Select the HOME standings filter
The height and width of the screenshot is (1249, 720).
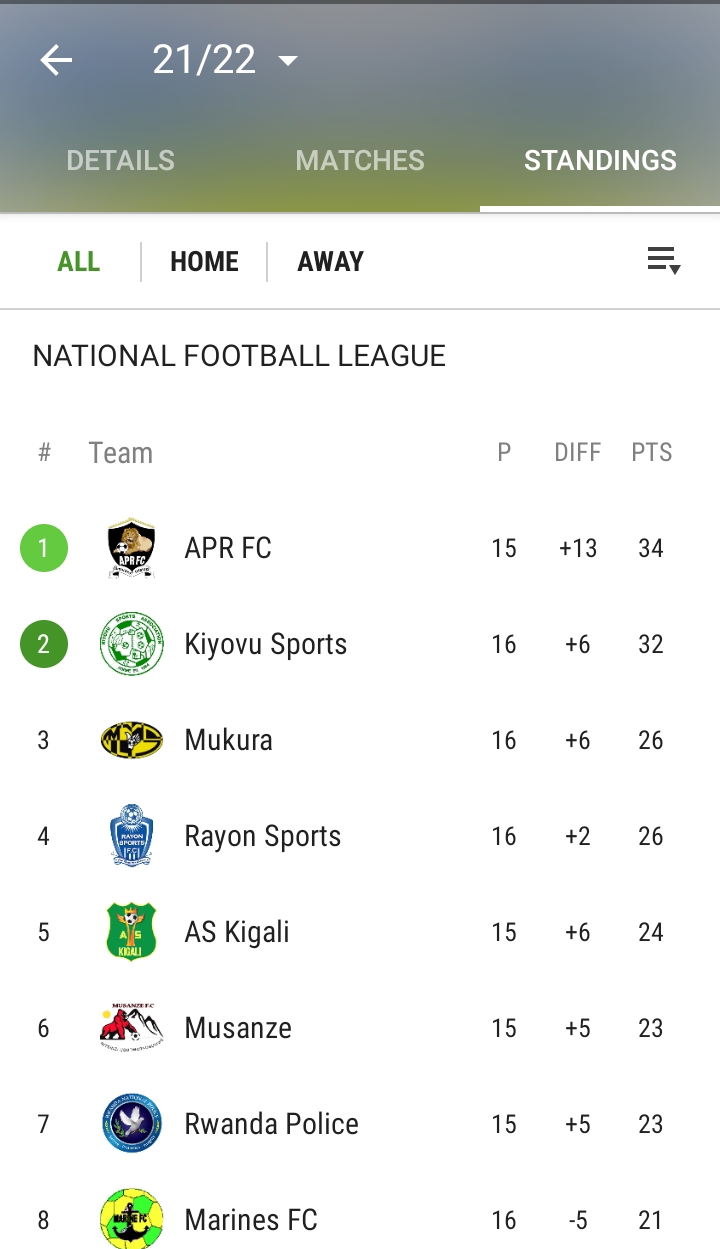[204, 262]
